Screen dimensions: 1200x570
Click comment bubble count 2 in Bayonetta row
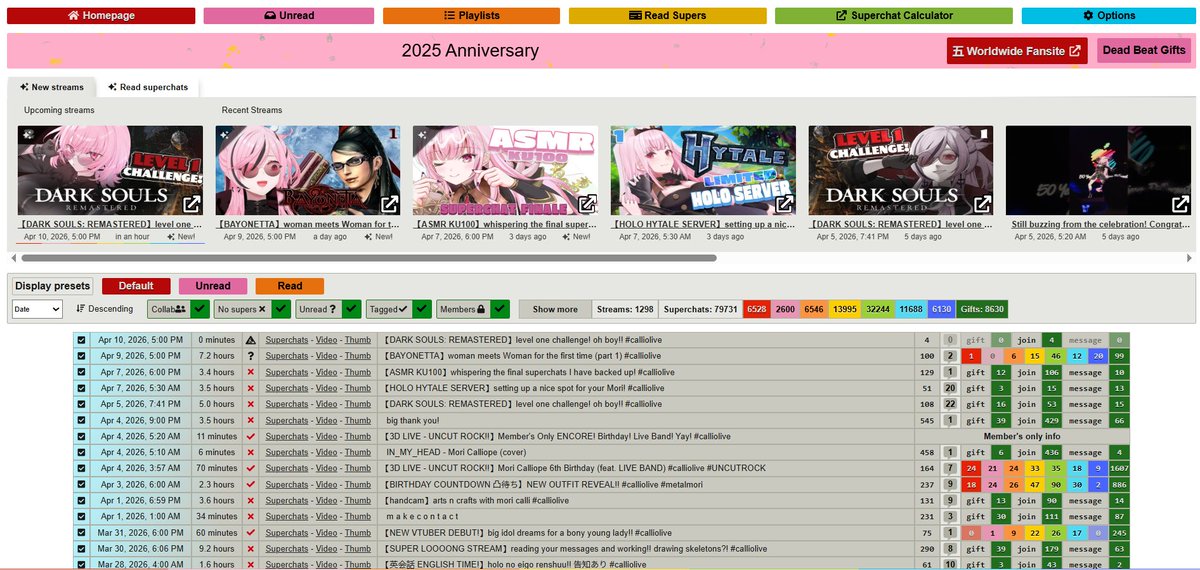(950, 356)
